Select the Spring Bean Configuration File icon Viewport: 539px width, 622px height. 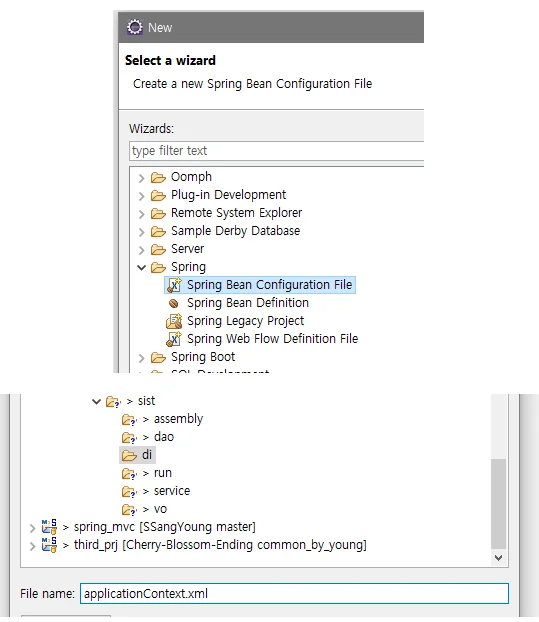(x=174, y=285)
